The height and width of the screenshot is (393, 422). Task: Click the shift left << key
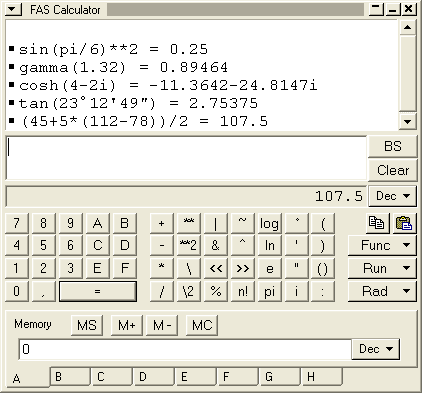(x=216, y=268)
